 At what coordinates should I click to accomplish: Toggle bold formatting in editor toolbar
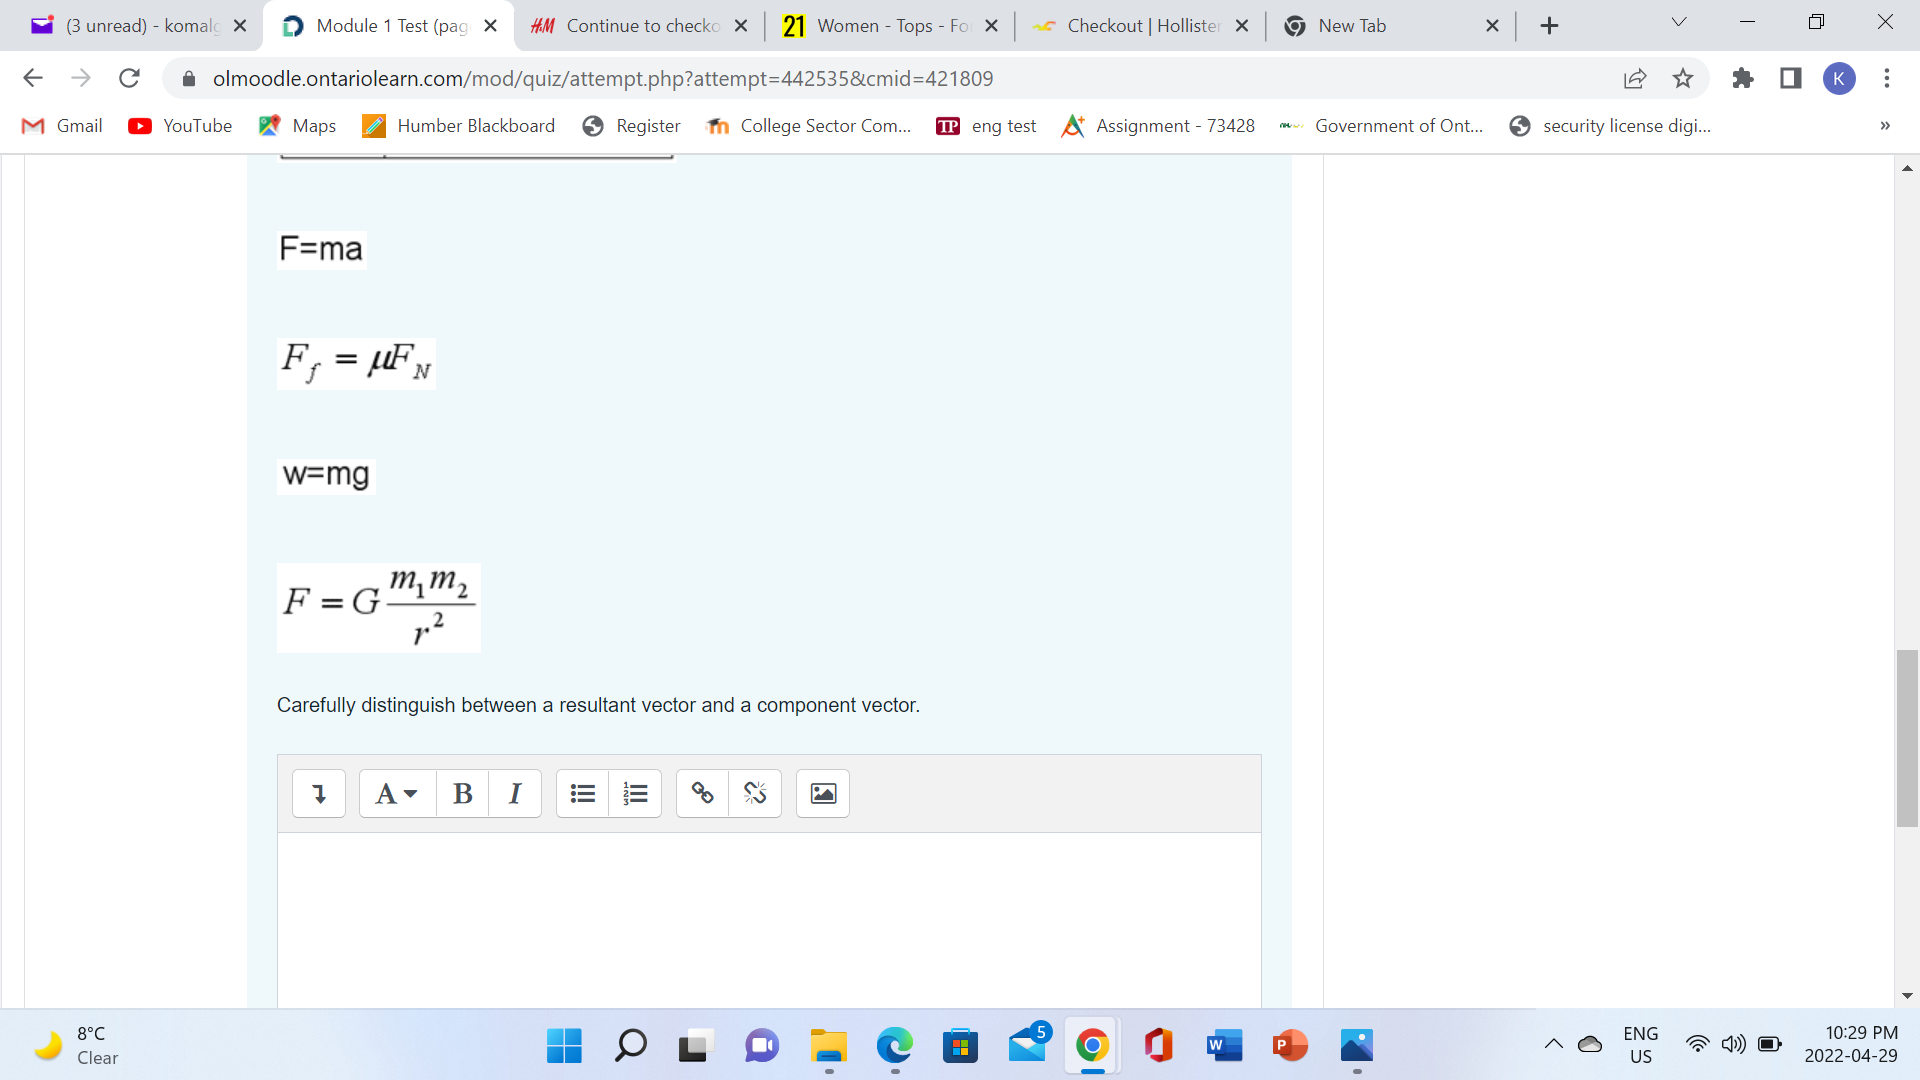pos(462,794)
